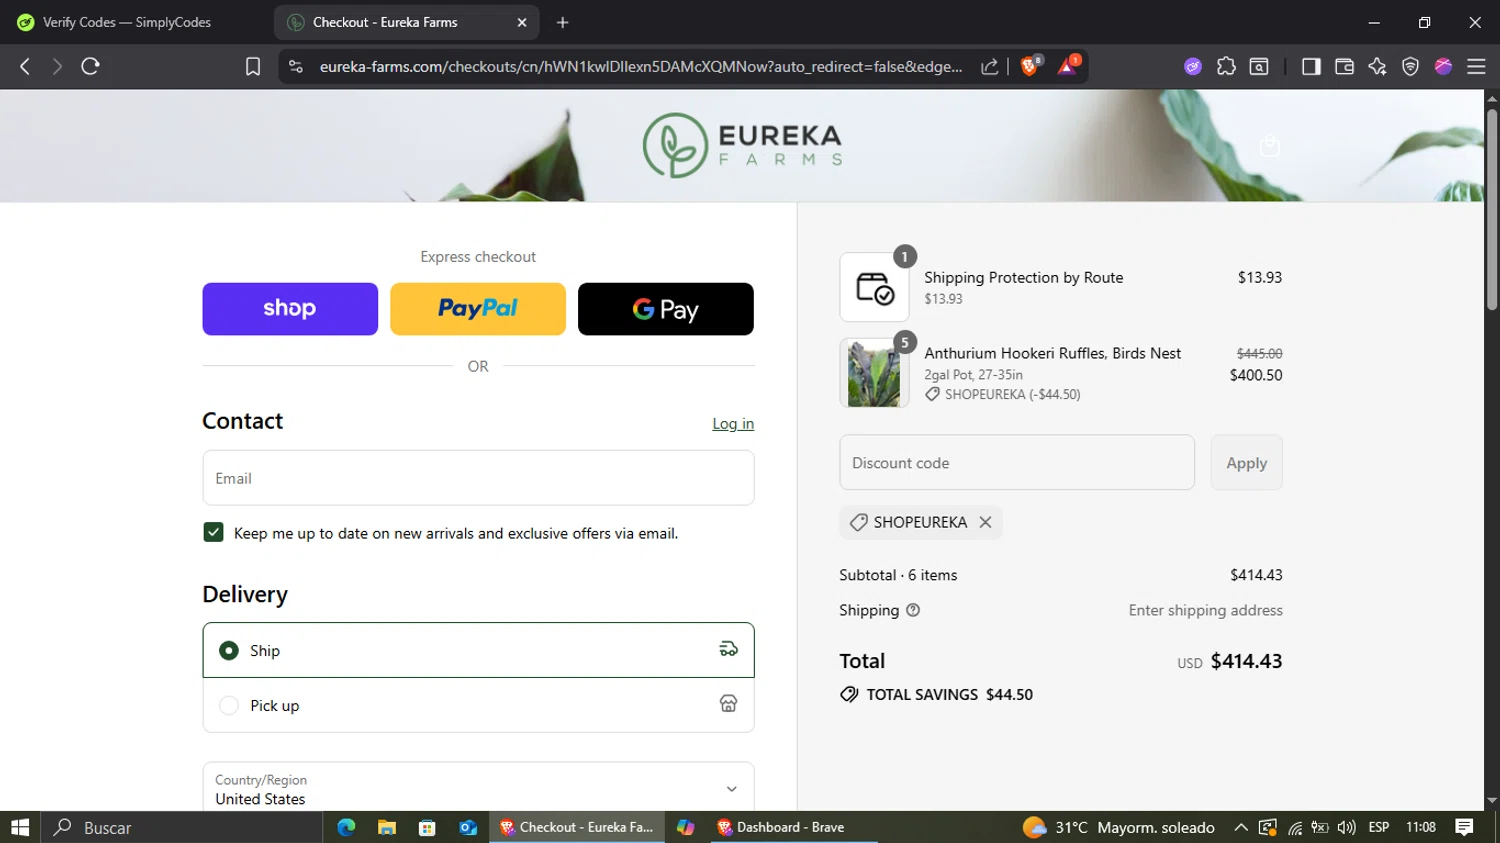
Task: Pay with Shop Pay button
Action: (290, 309)
